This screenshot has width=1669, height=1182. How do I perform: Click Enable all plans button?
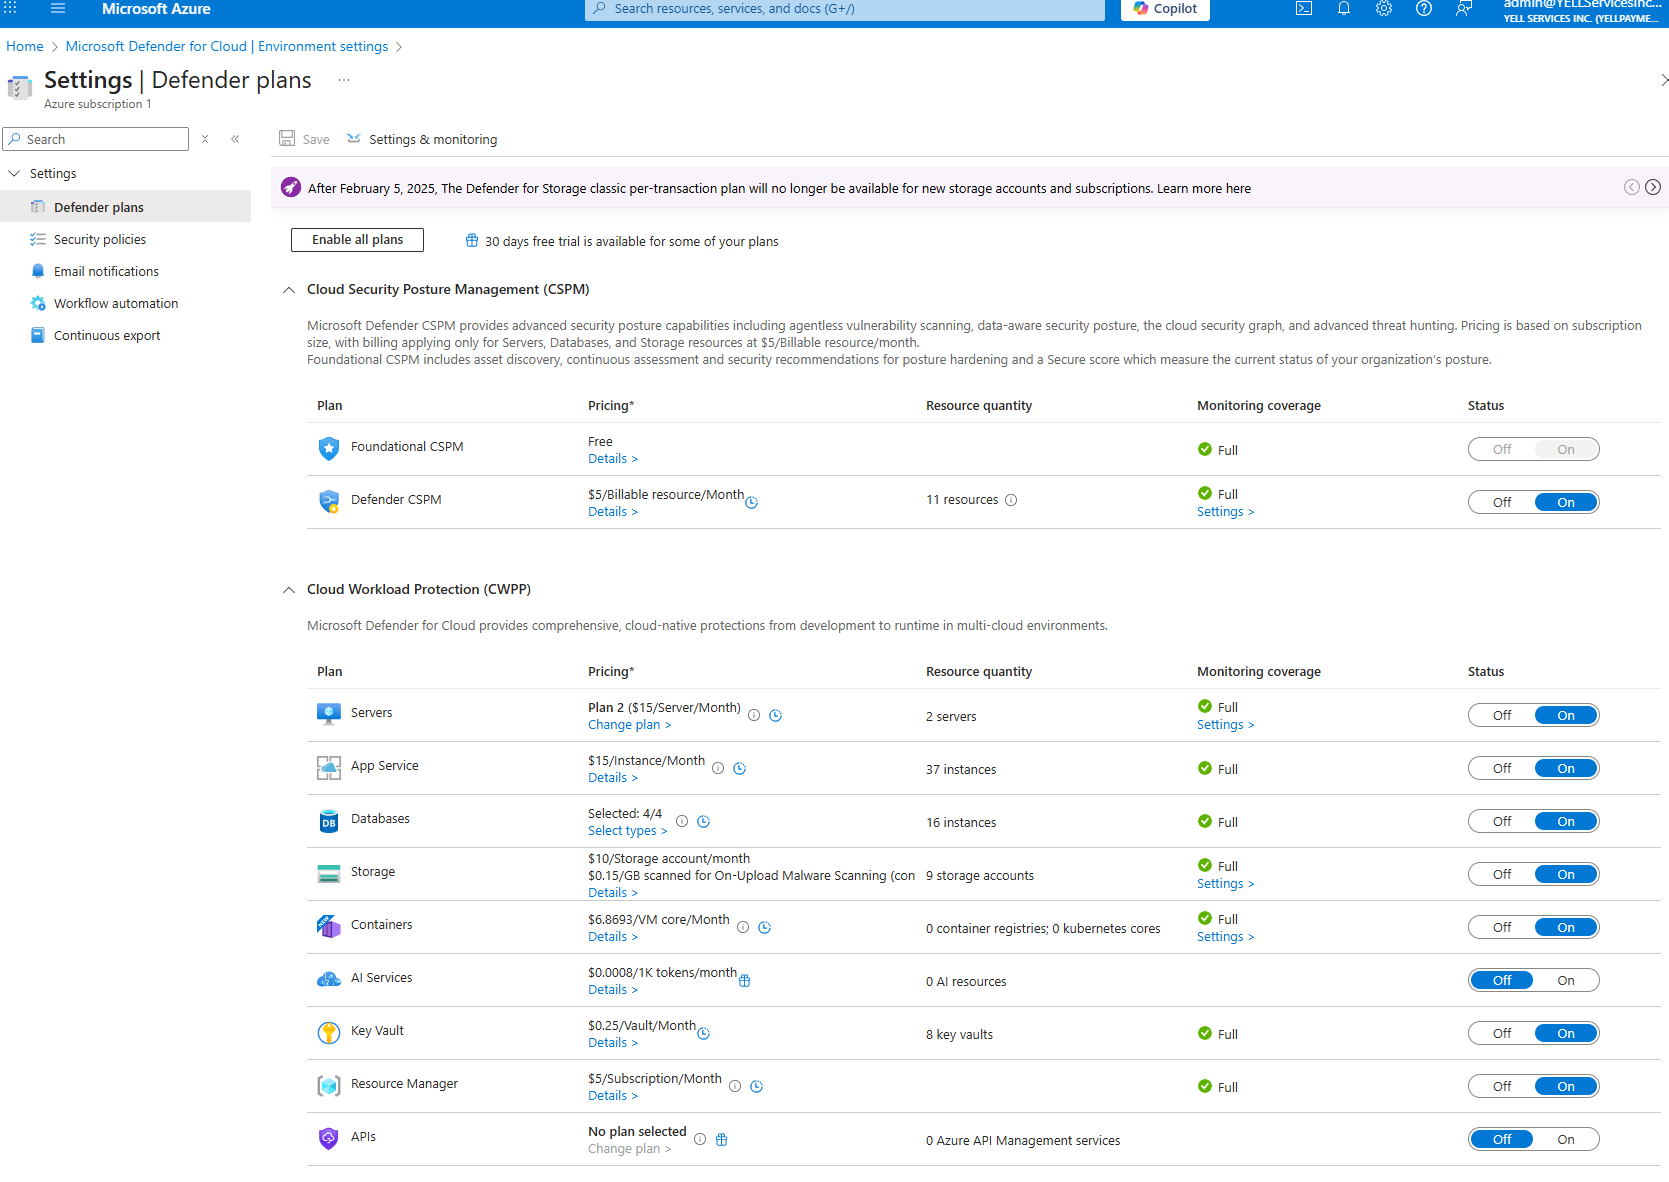[x=357, y=240]
